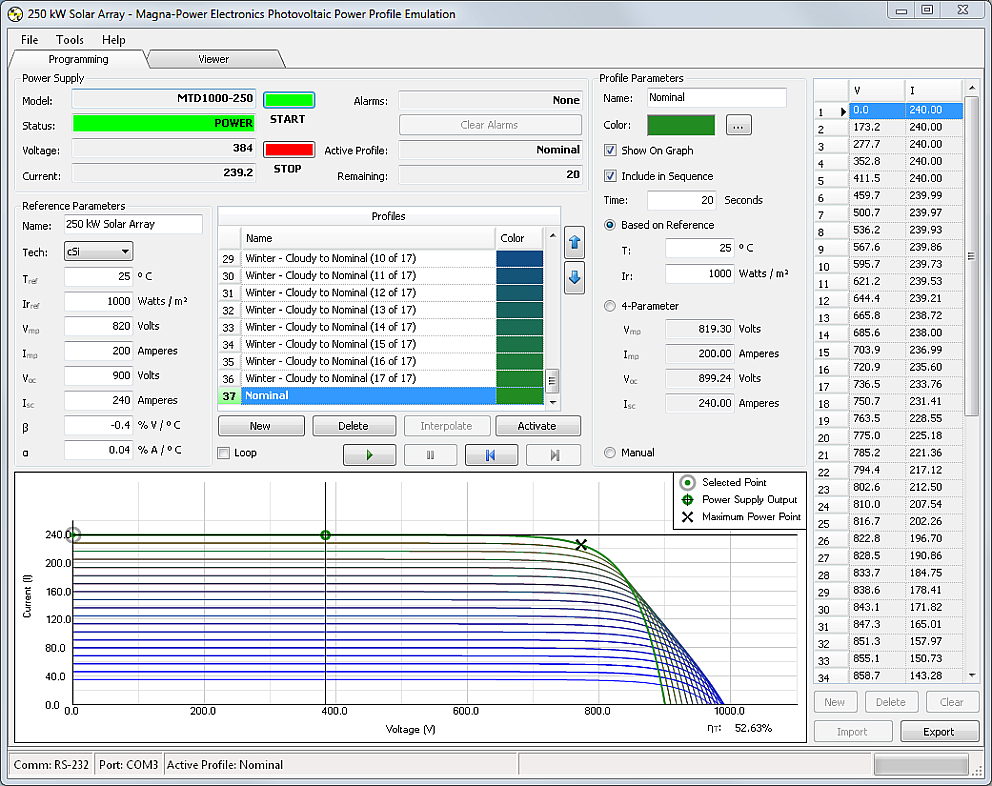
Task: Click the green Nominal profile color swatch
Action: (515, 395)
